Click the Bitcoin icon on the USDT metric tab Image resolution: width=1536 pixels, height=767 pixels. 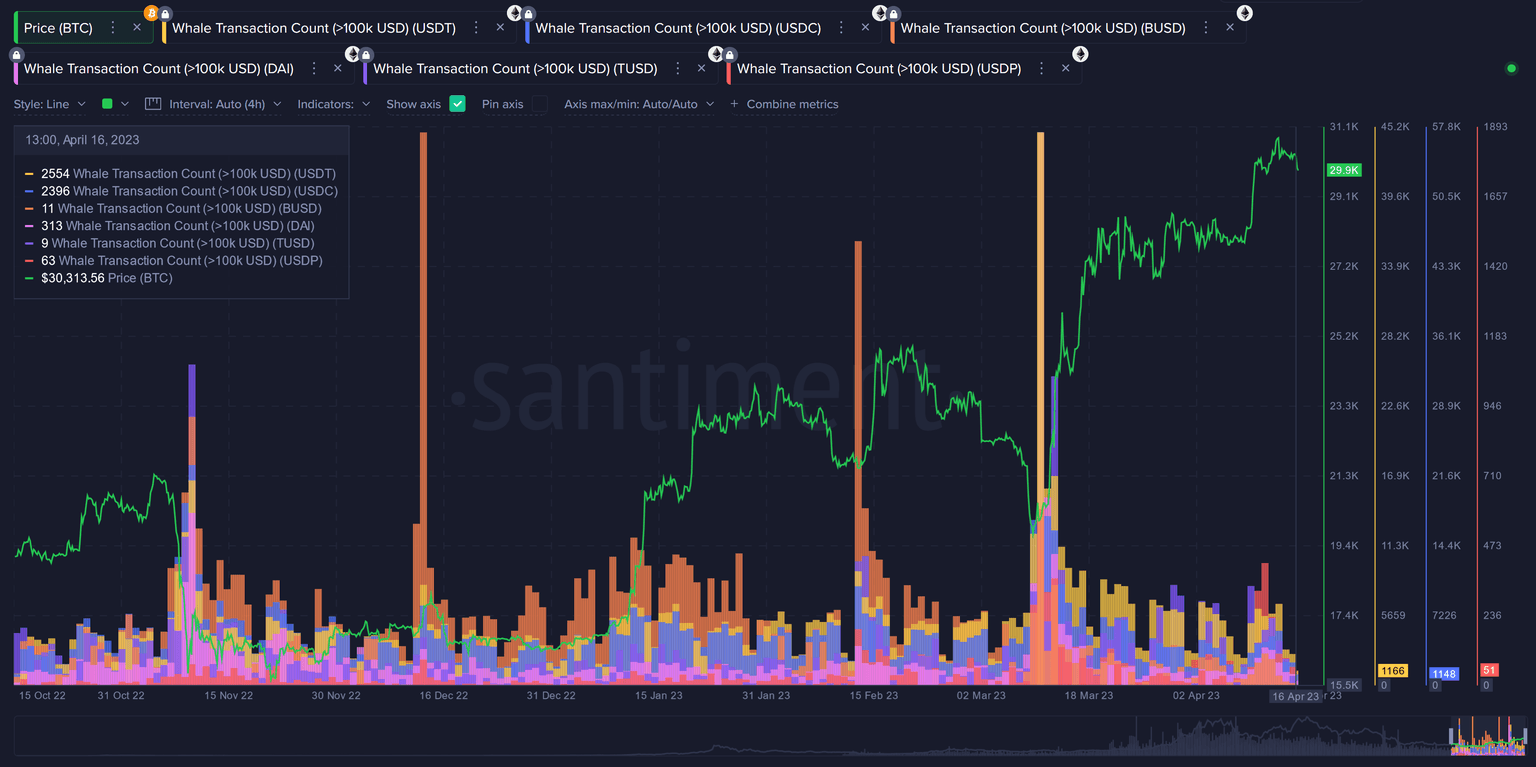(151, 13)
